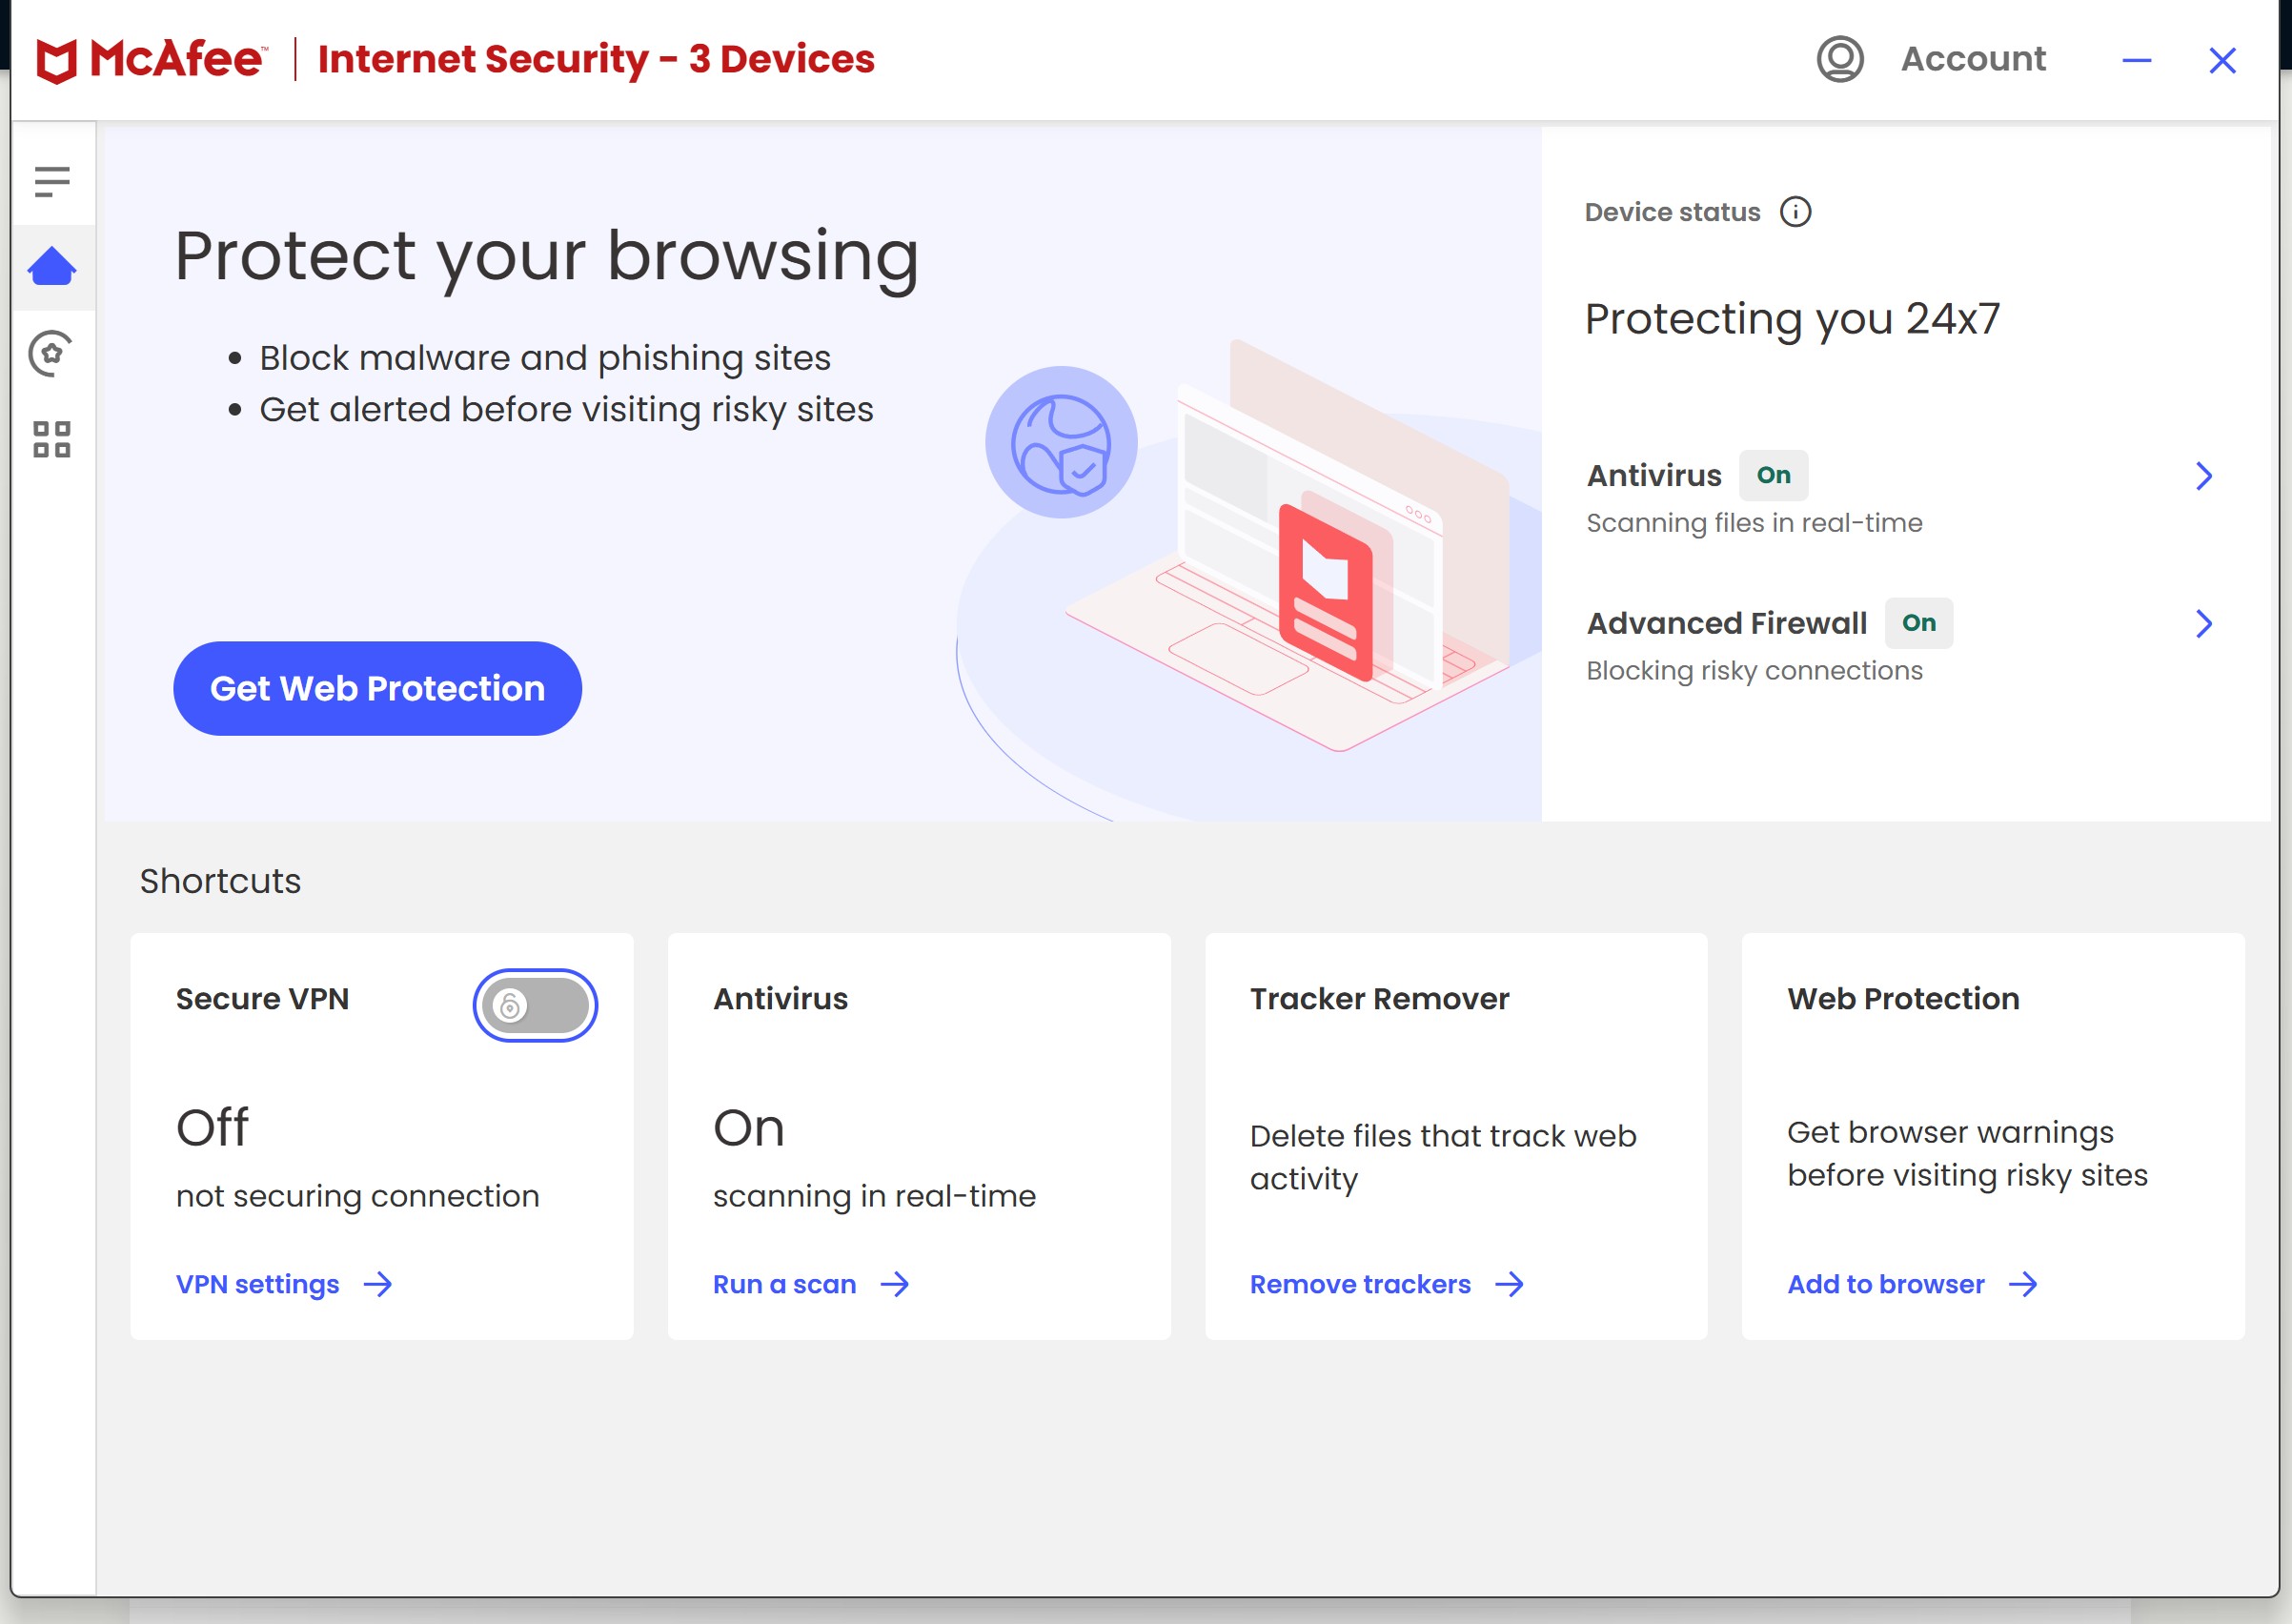This screenshot has width=2292, height=1624.
Task: Click the Secure VPN card title
Action: click(263, 999)
